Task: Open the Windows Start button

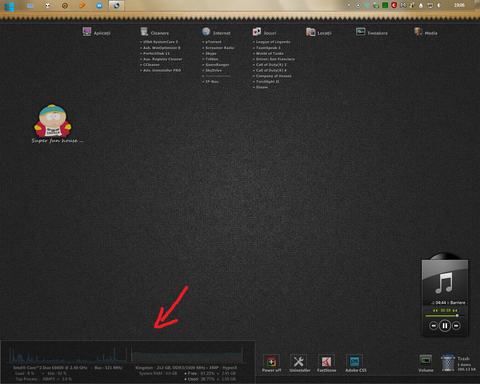Action: coord(10,6)
